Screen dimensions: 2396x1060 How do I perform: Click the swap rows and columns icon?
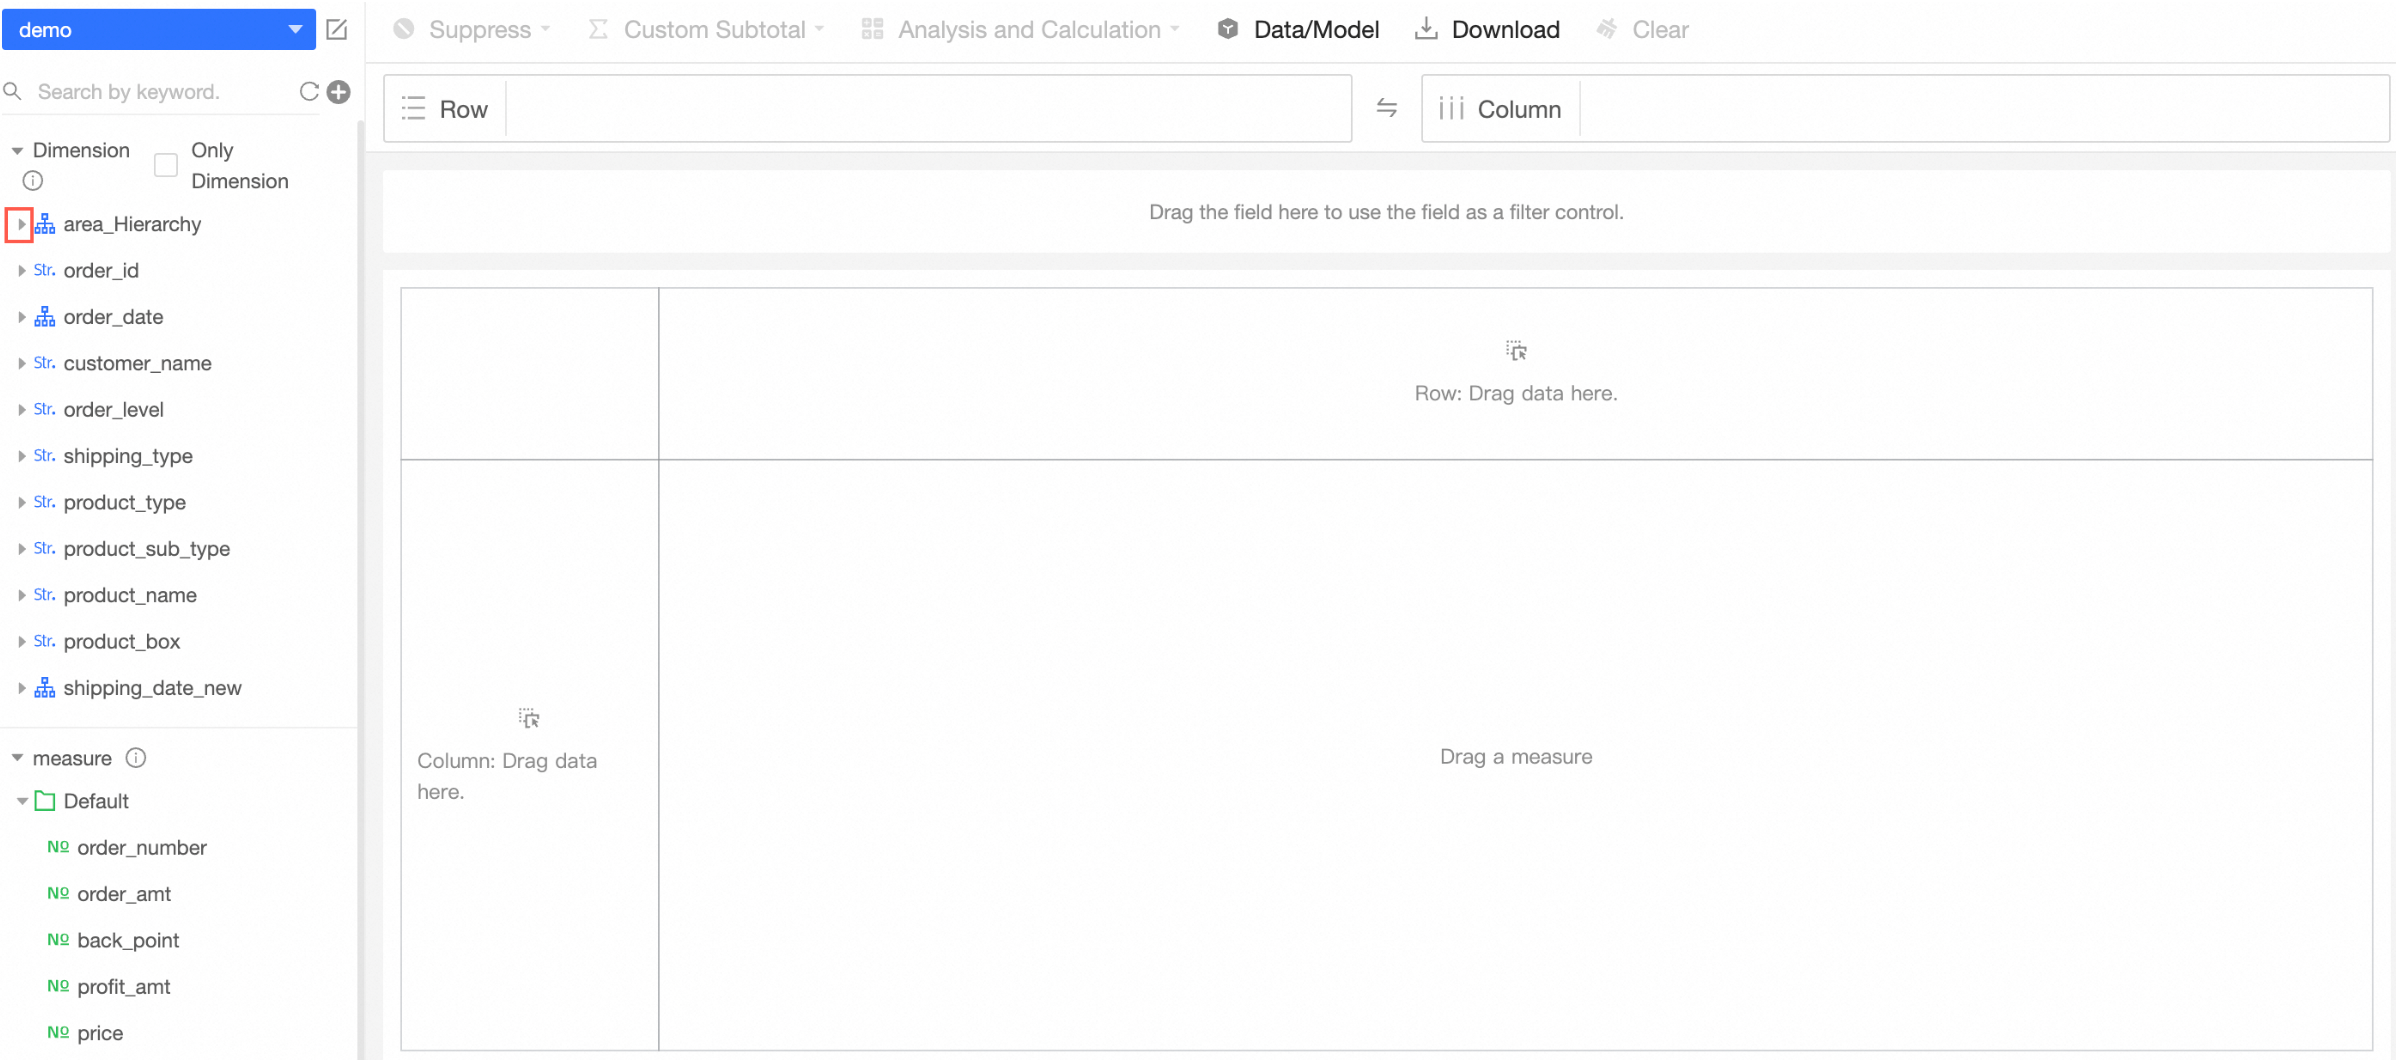[1387, 108]
